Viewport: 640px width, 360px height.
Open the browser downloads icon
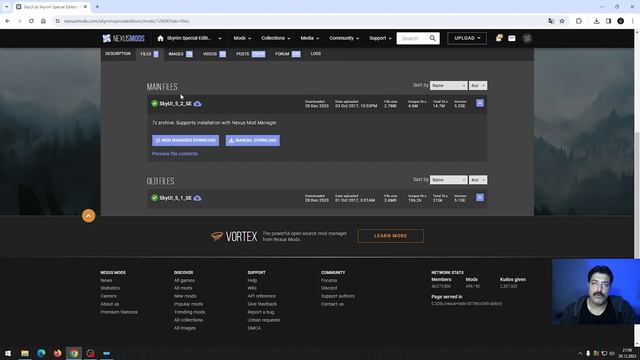point(596,21)
